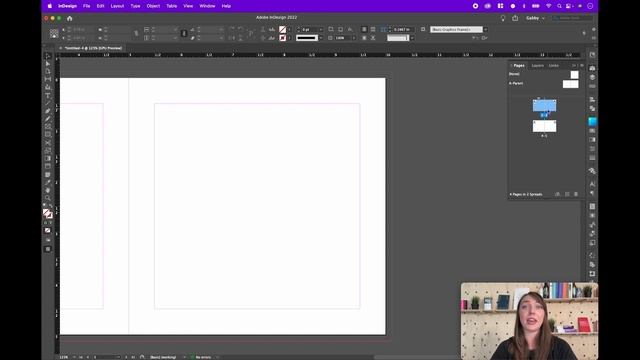Select the Hand tool

(48, 190)
